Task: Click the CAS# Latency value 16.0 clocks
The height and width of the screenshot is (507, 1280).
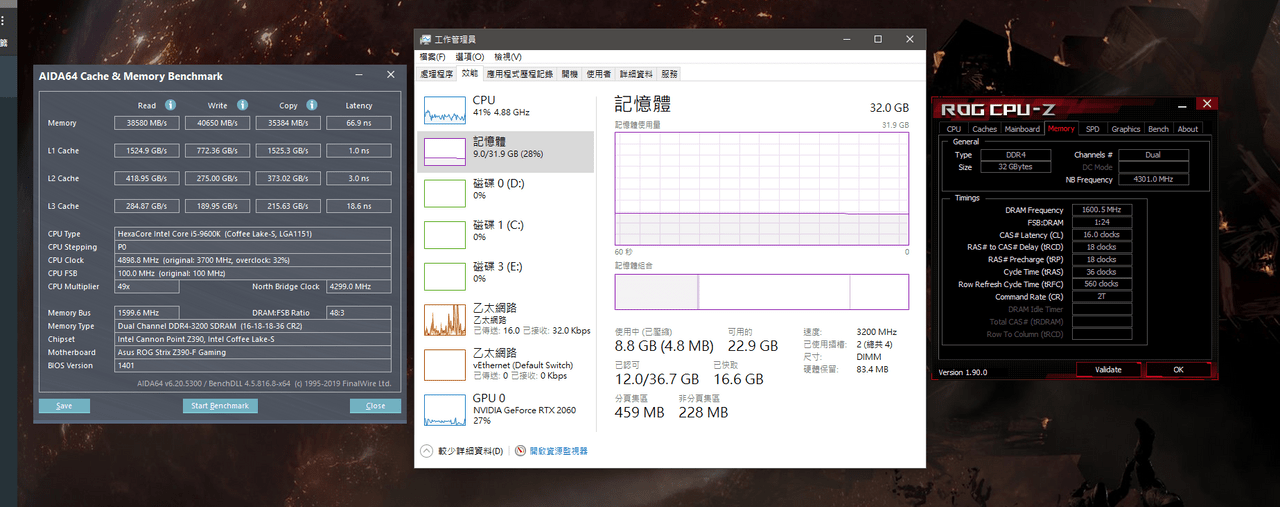Action: coord(1101,234)
